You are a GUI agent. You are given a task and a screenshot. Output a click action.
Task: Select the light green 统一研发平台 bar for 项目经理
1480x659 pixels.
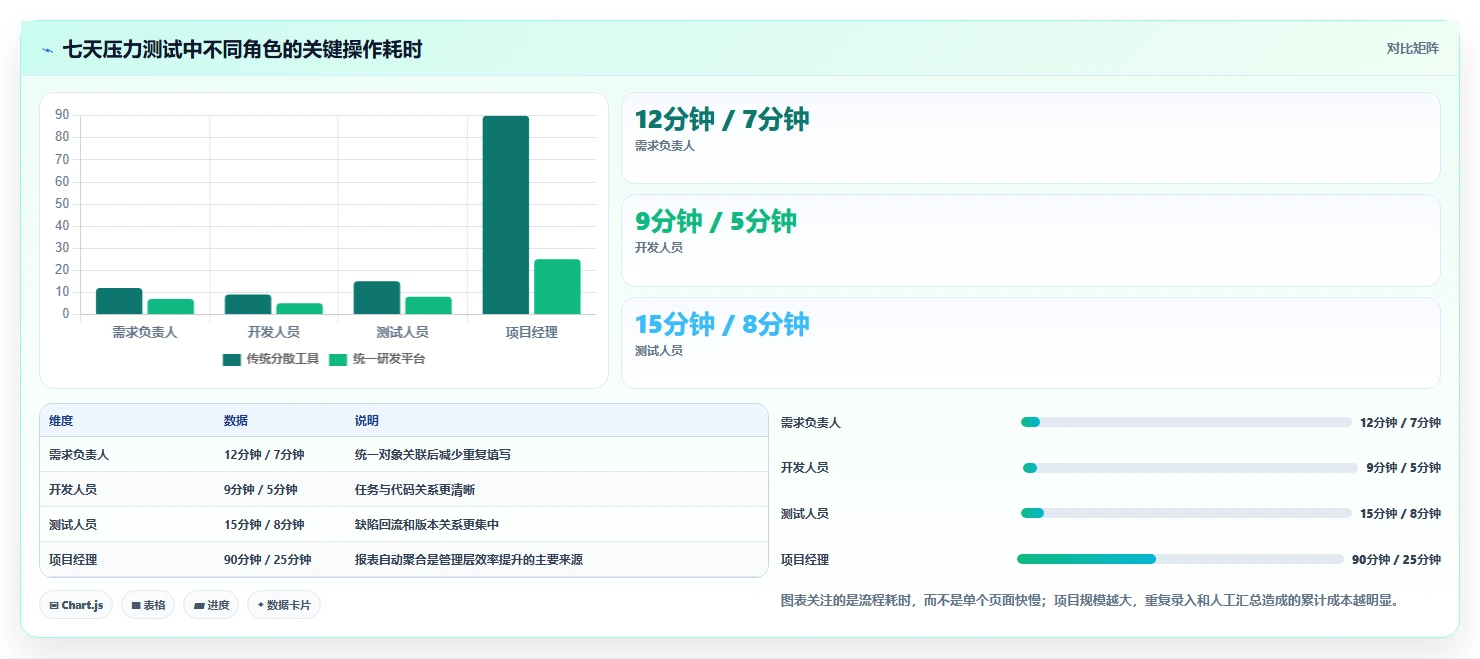(x=557, y=287)
